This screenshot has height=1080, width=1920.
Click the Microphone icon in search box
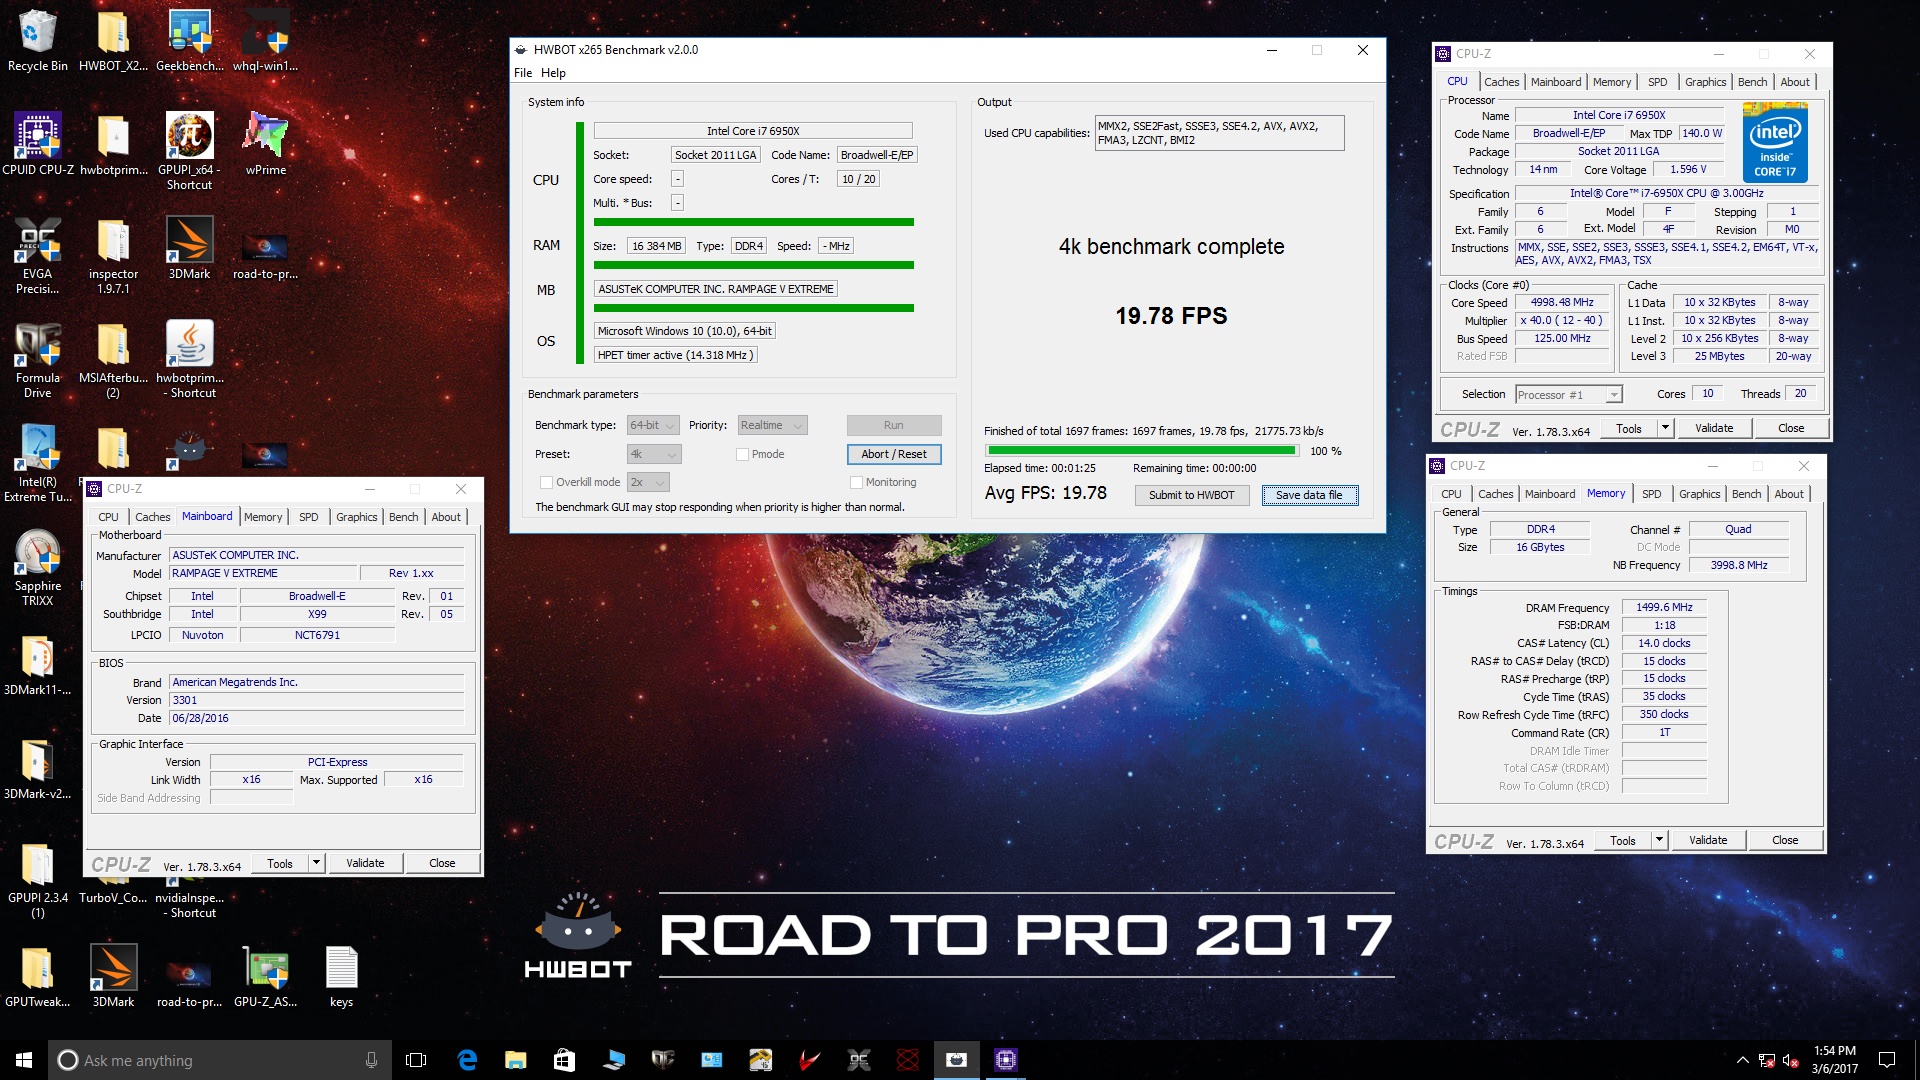(x=371, y=1060)
